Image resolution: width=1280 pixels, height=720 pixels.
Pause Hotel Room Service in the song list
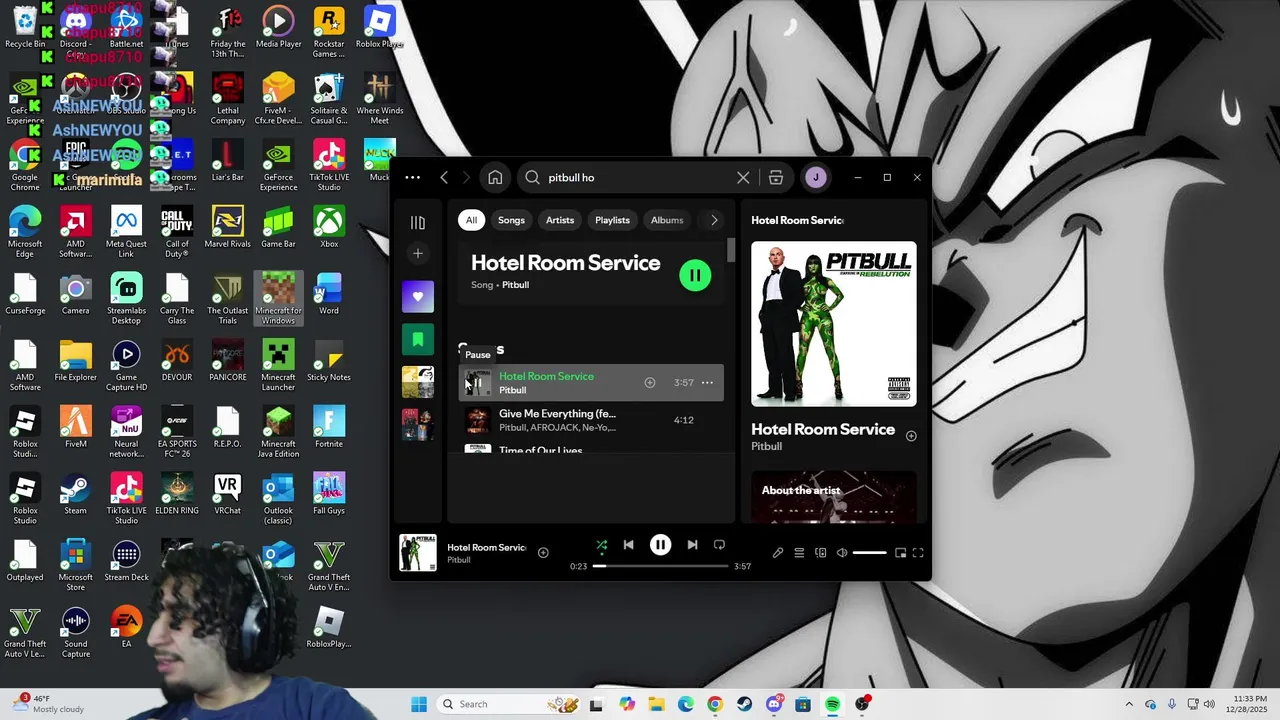point(478,383)
